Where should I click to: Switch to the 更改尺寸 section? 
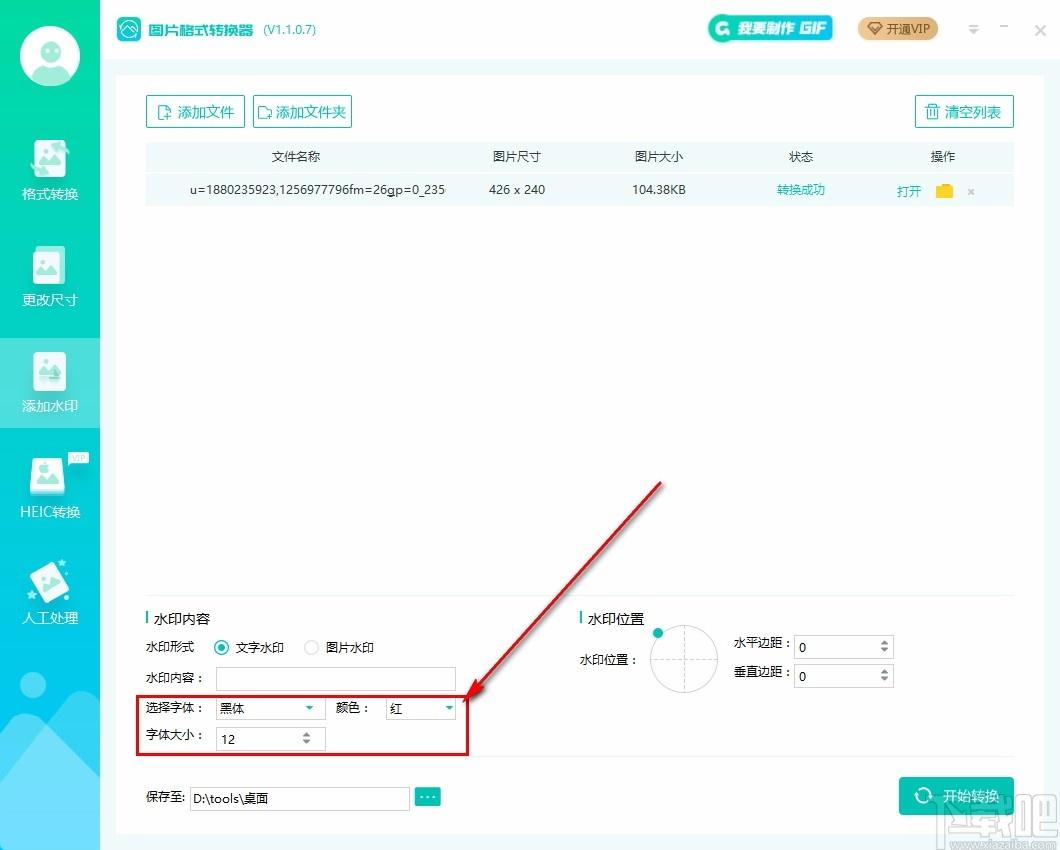click(x=49, y=276)
